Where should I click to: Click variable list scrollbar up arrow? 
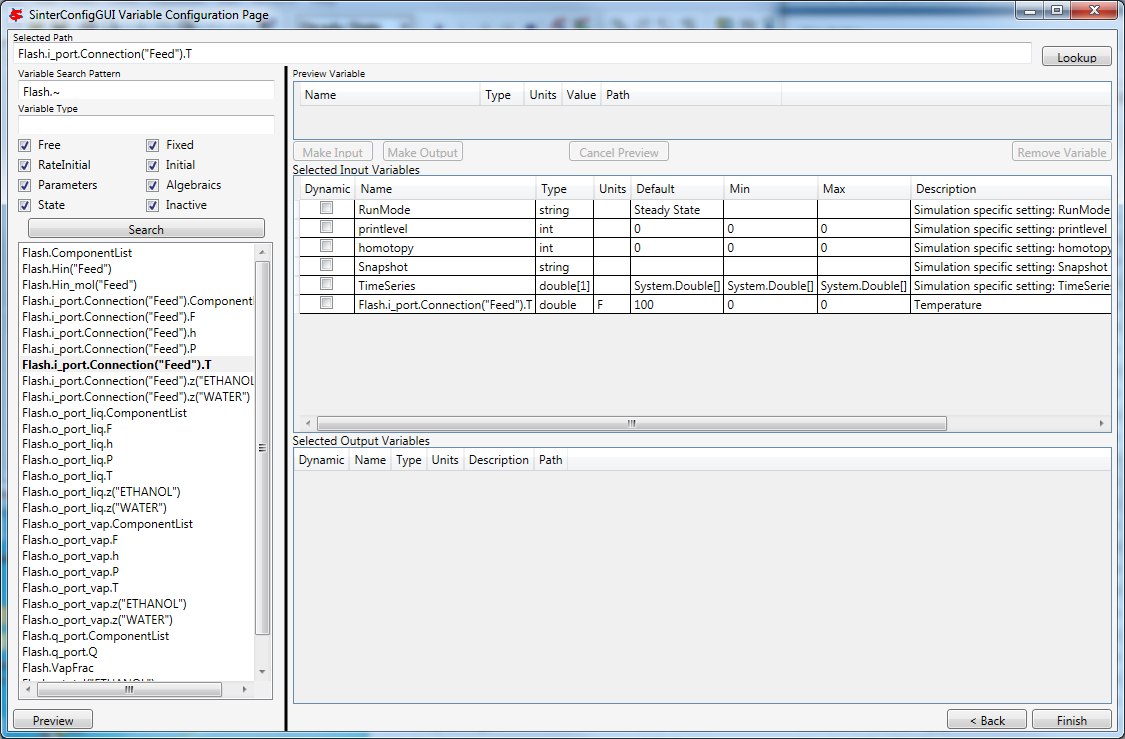262,252
